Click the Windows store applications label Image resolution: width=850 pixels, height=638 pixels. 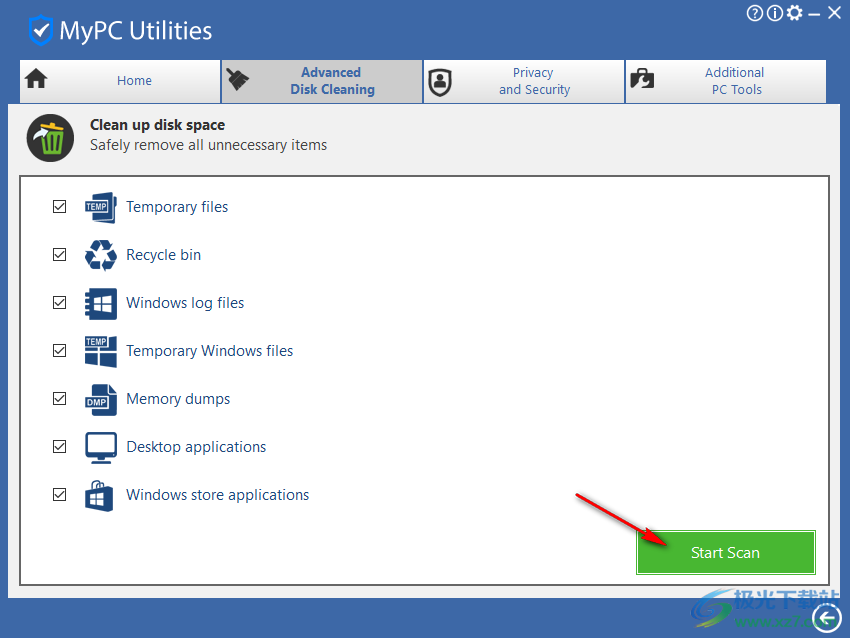pos(218,495)
